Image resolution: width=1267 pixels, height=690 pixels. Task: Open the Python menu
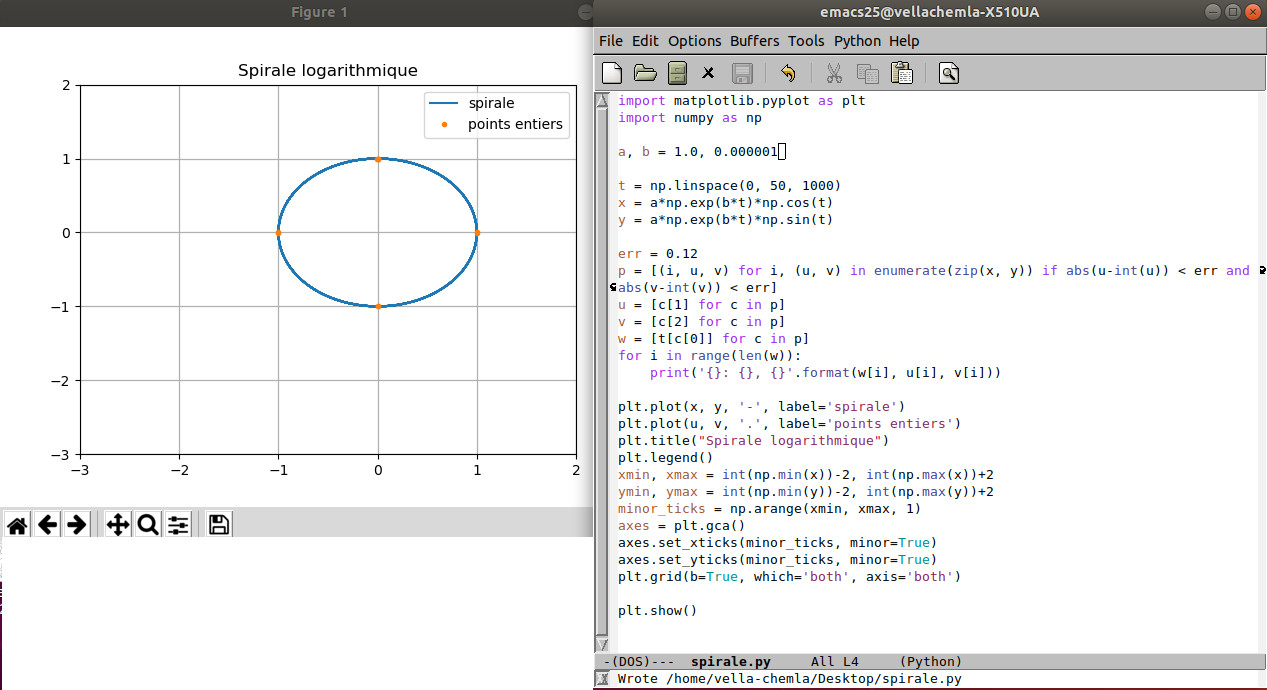pyautogui.click(x=857, y=41)
